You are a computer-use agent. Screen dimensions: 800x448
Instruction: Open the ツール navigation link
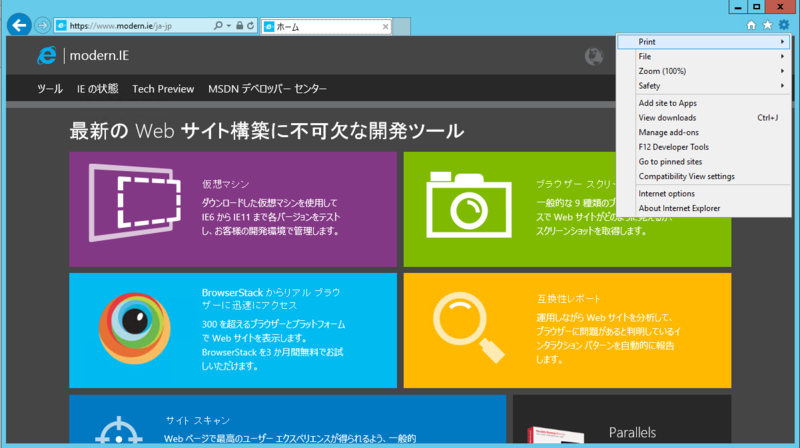coord(50,89)
